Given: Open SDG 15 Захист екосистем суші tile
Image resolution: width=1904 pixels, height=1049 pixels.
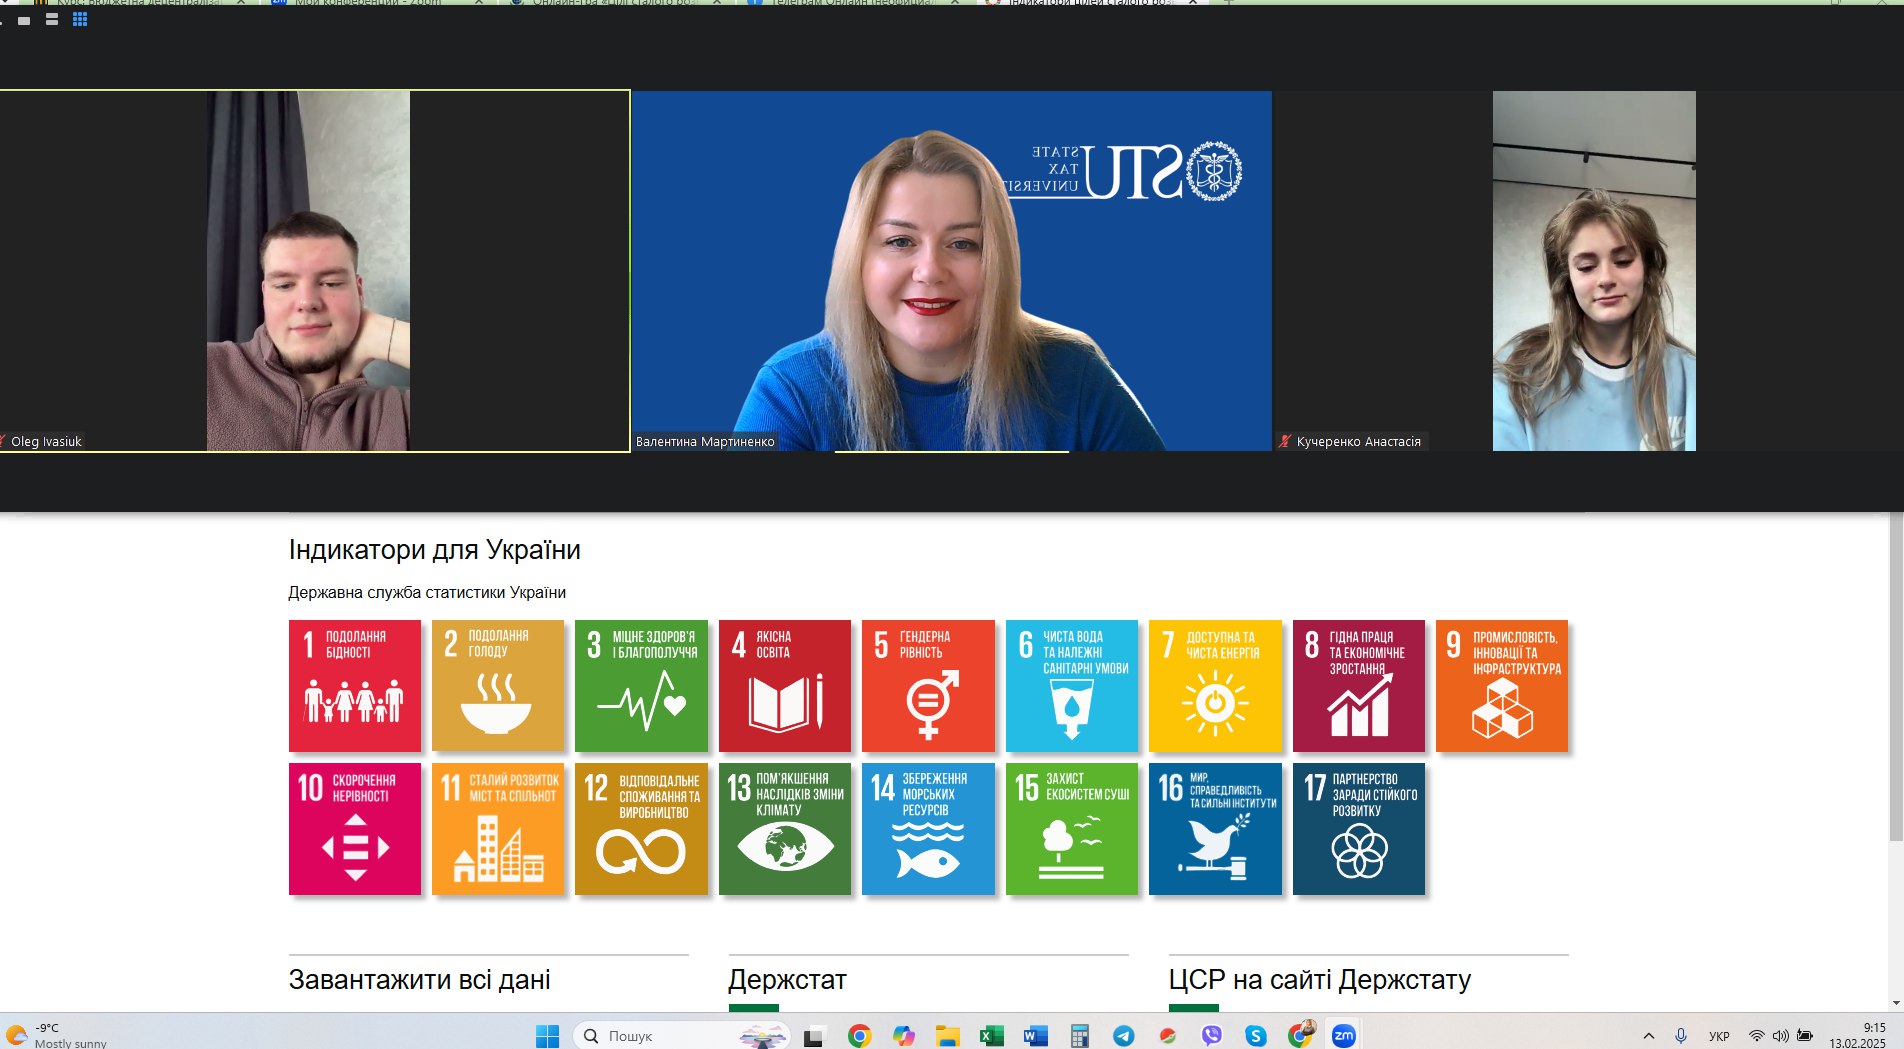Looking at the screenshot, I should pos(1071,829).
